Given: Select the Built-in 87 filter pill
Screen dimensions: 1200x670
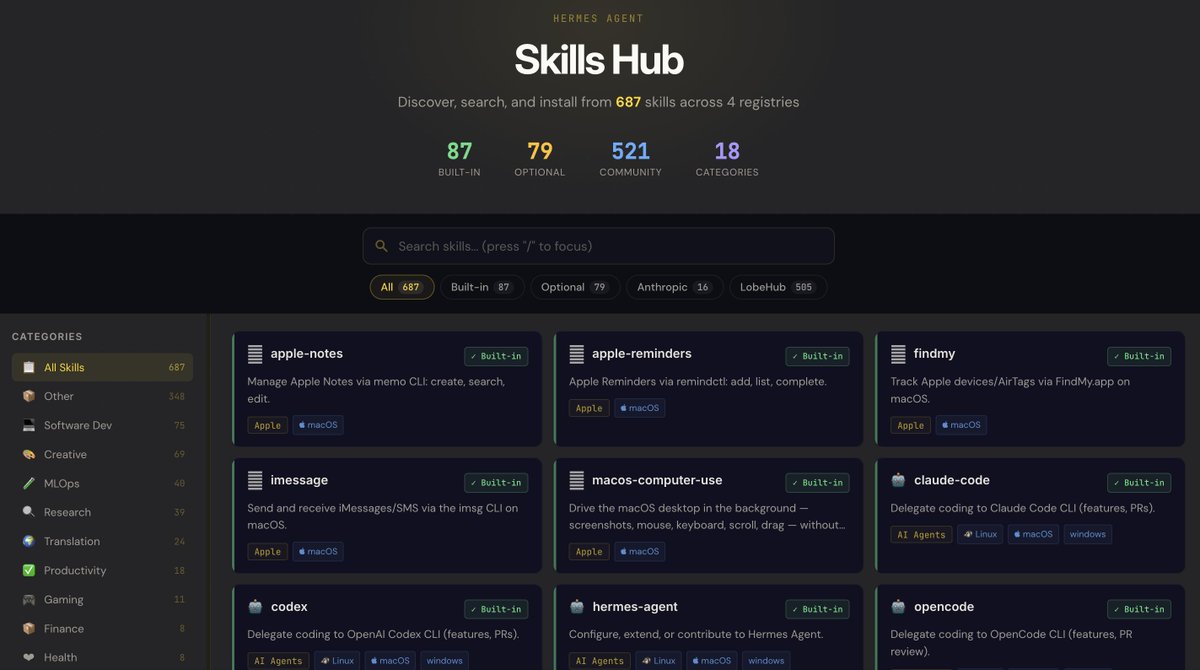Looking at the screenshot, I should (x=482, y=287).
